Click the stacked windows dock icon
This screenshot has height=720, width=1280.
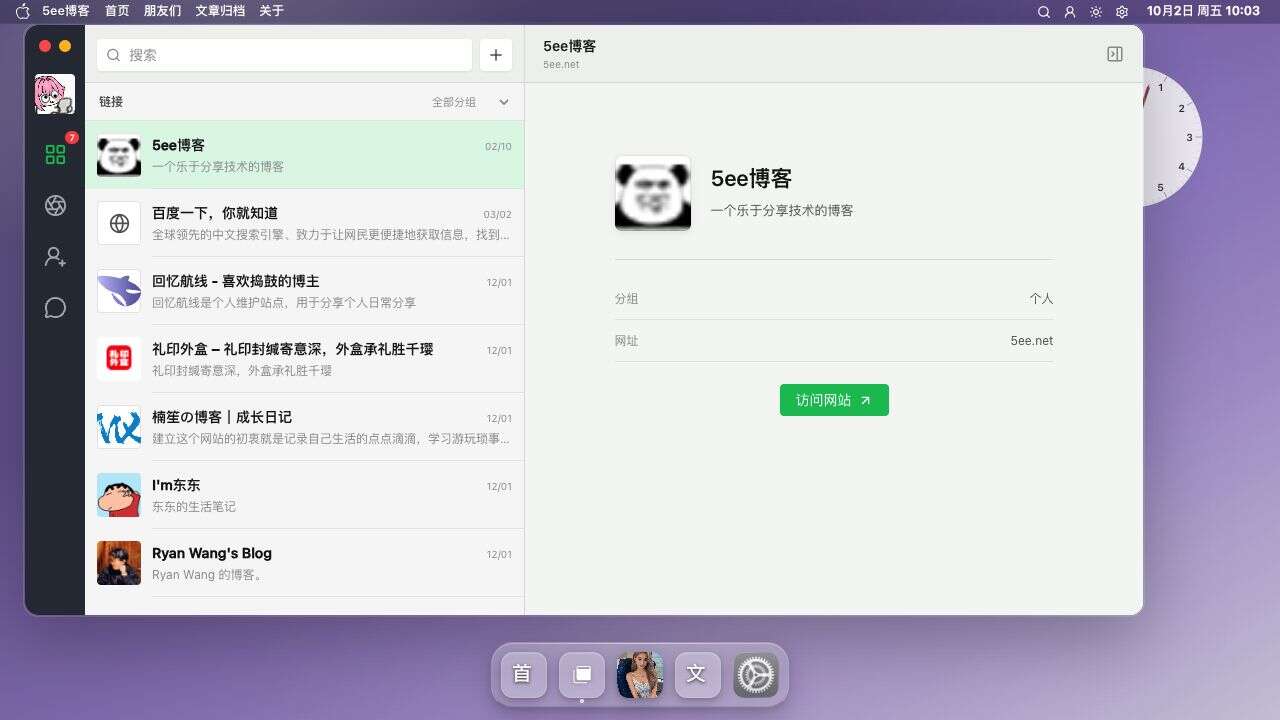click(581, 674)
